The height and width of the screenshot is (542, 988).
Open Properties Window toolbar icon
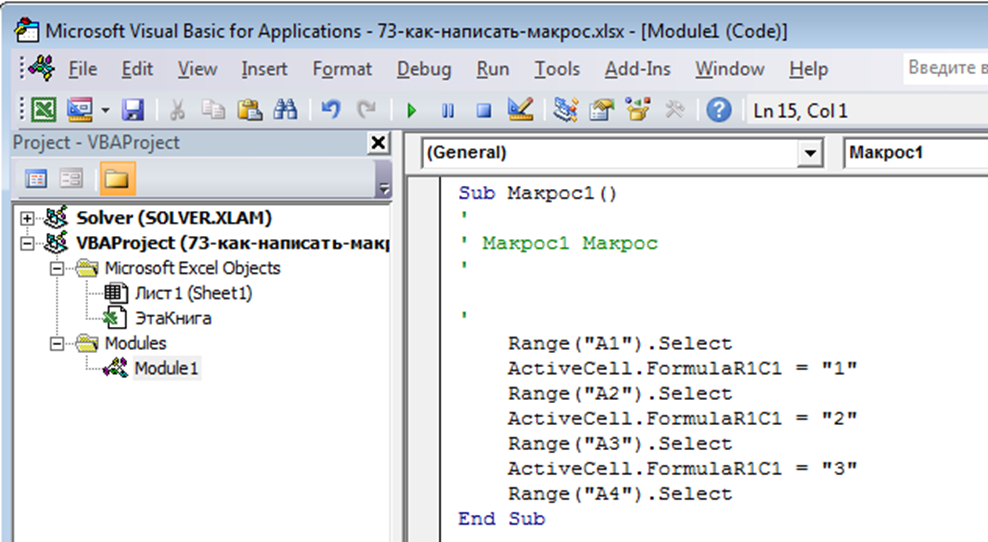click(x=601, y=110)
